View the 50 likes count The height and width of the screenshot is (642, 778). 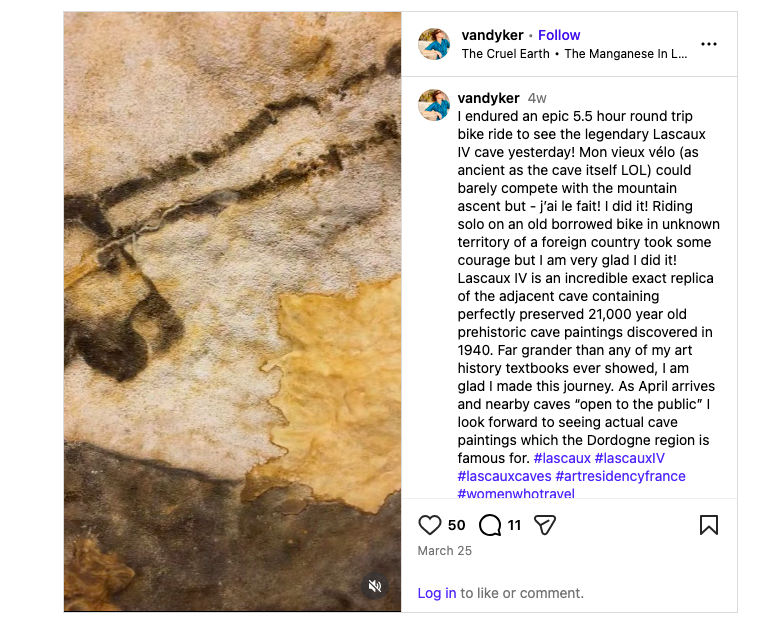click(456, 525)
